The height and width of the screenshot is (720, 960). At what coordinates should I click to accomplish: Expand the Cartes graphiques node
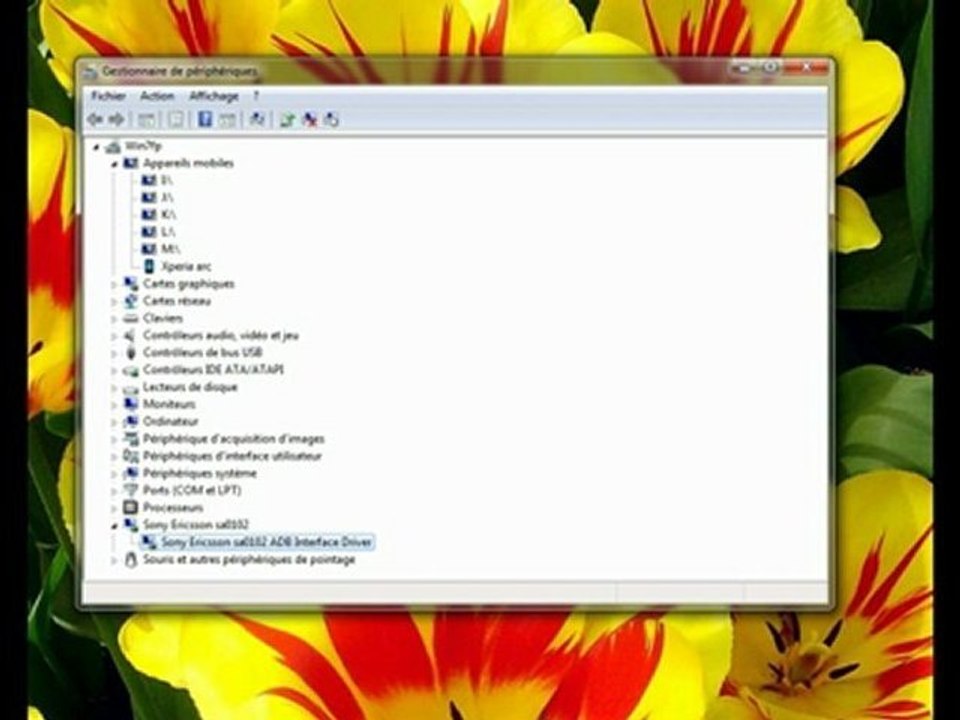click(x=114, y=284)
